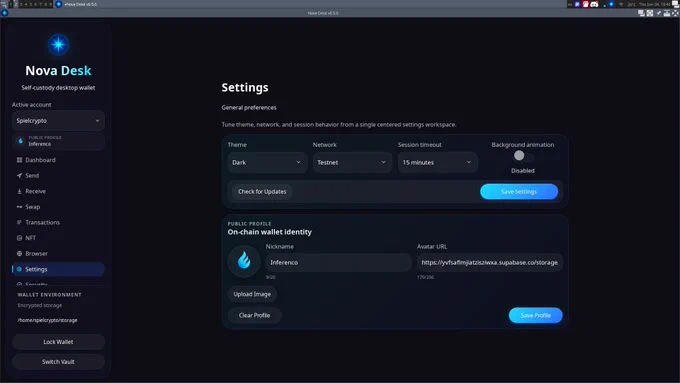The height and width of the screenshot is (383, 680).
Task: Click the /home/spielcrypto/storage path text
Action: (47, 320)
